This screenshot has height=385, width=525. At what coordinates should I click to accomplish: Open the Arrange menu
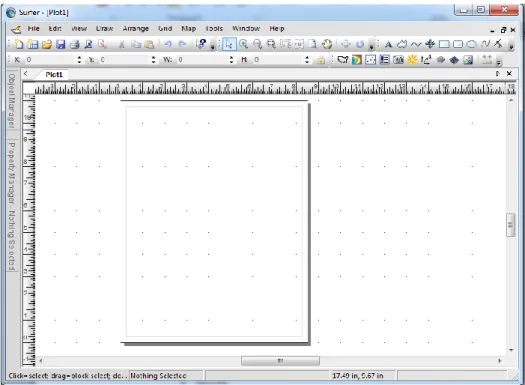[136, 29]
